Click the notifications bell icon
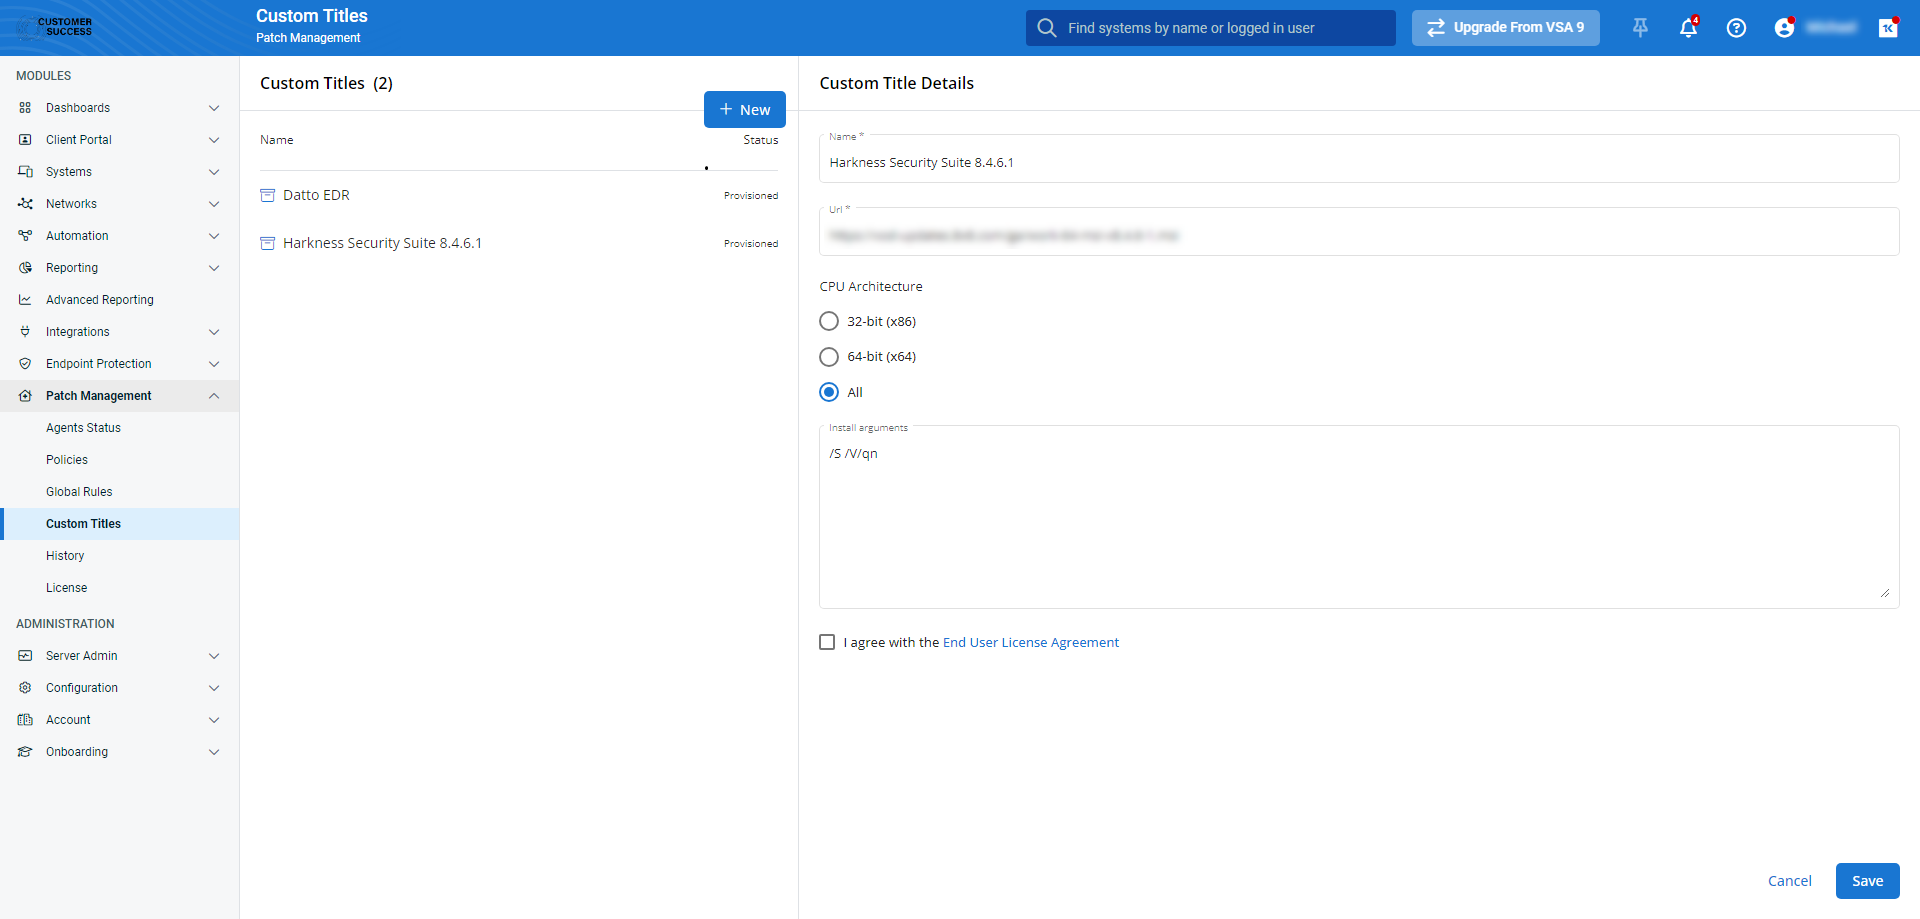 [1688, 28]
